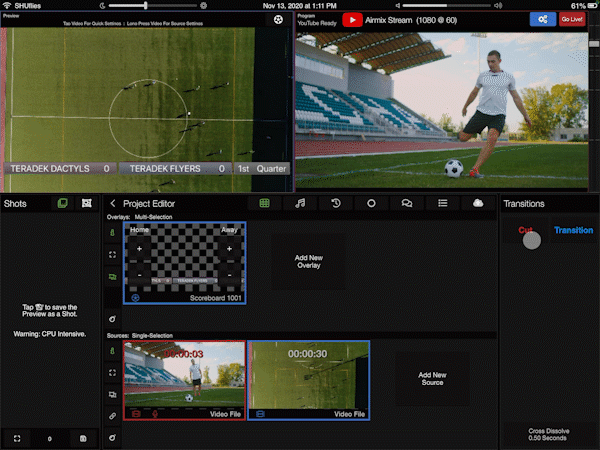Toggle the Shots grid capture button
600x450 pixels.
(x=87, y=203)
